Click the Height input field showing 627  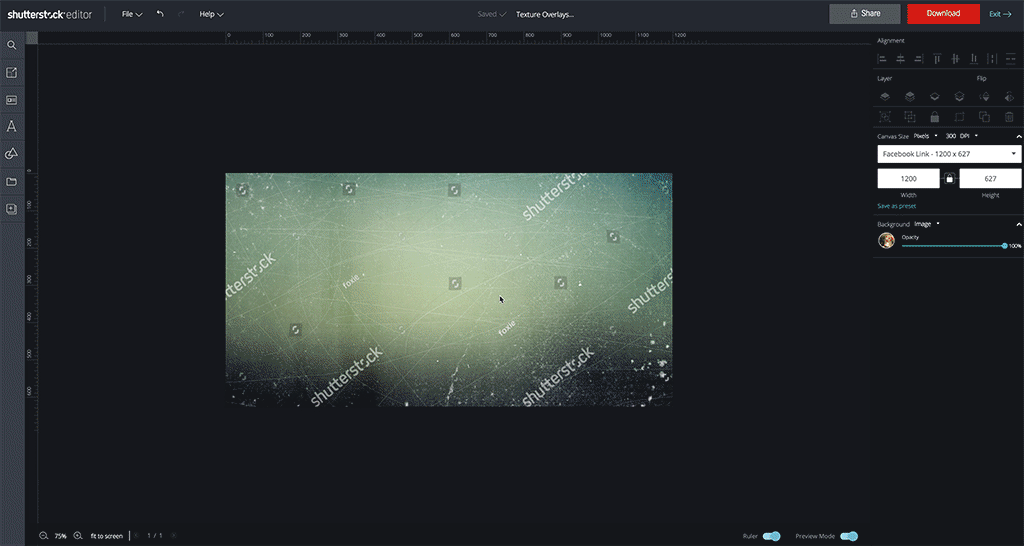click(x=990, y=178)
